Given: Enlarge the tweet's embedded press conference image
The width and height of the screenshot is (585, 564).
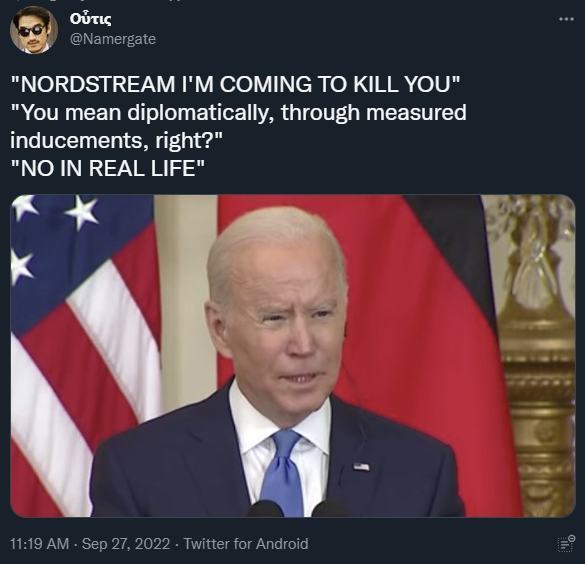Looking at the screenshot, I should [x=293, y=356].
